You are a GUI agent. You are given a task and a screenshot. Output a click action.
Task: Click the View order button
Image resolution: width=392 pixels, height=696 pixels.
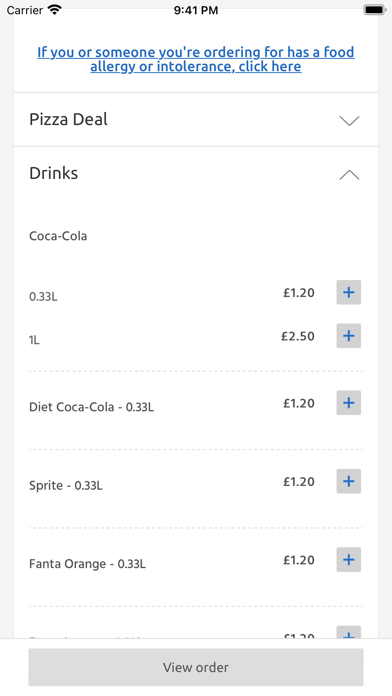pyautogui.click(x=196, y=667)
